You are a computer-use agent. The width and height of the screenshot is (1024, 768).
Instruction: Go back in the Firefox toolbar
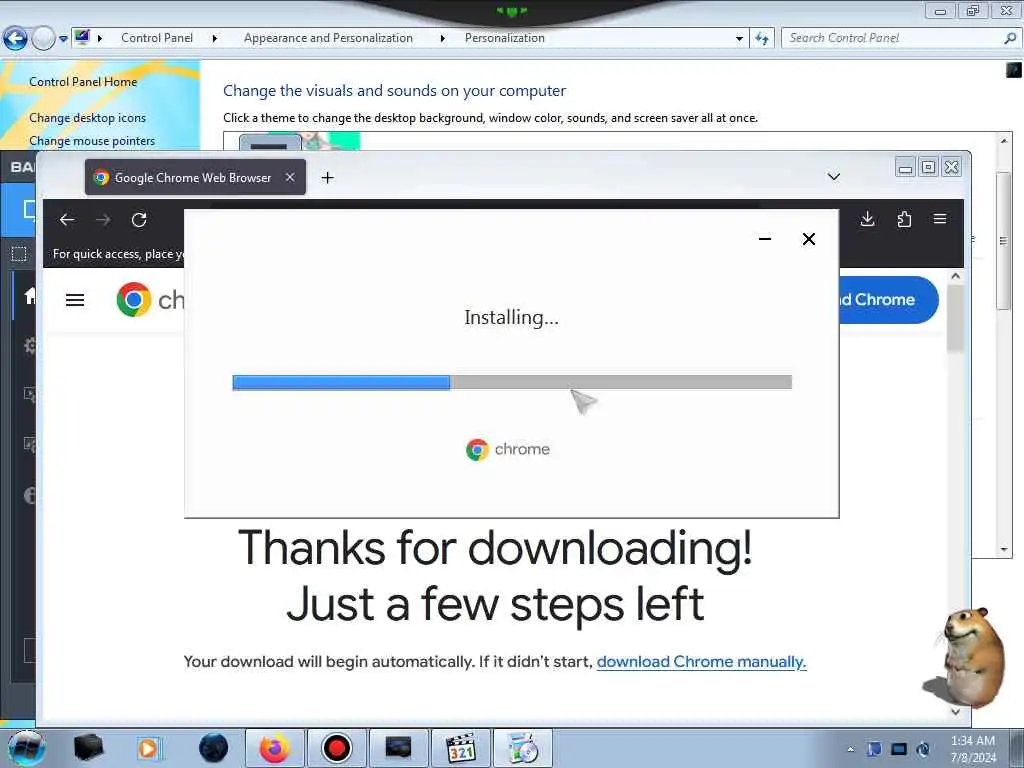point(67,220)
